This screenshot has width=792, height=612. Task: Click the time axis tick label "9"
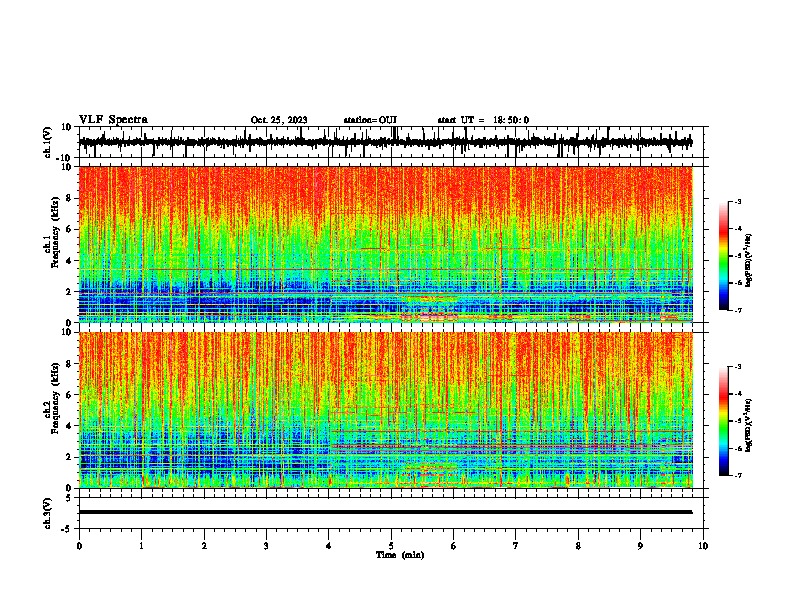click(x=640, y=546)
